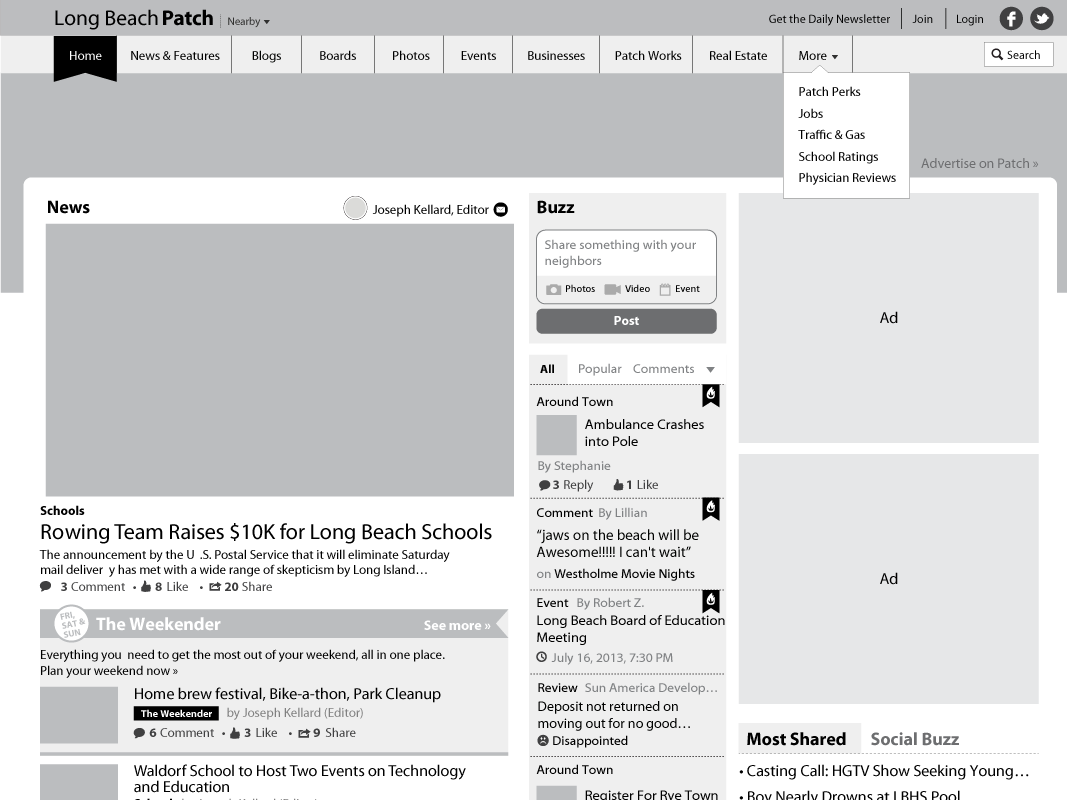Collapse the More menu dropdown

818,56
